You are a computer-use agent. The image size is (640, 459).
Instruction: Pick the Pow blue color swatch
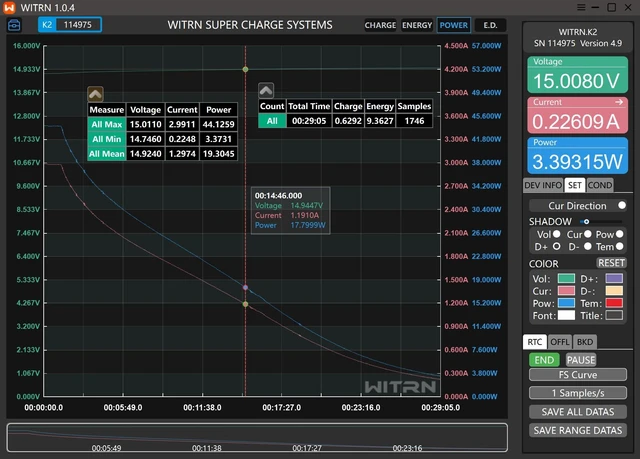coord(566,303)
